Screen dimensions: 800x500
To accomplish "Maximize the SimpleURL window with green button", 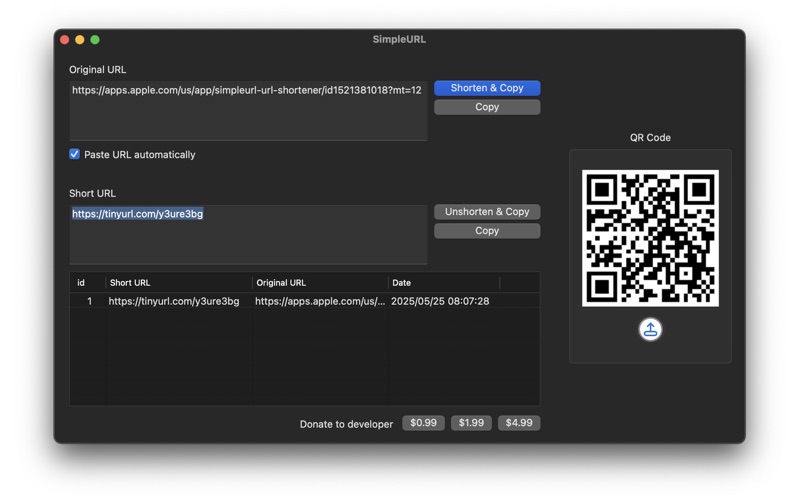I will pos(95,40).
